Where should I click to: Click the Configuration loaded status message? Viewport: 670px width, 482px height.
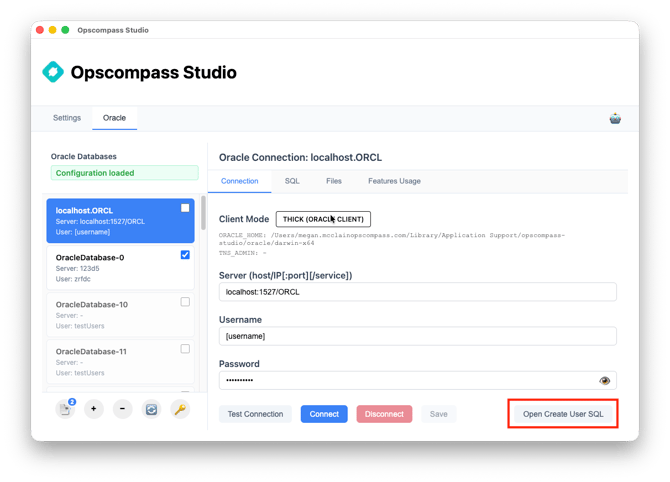[x=124, y=173]
